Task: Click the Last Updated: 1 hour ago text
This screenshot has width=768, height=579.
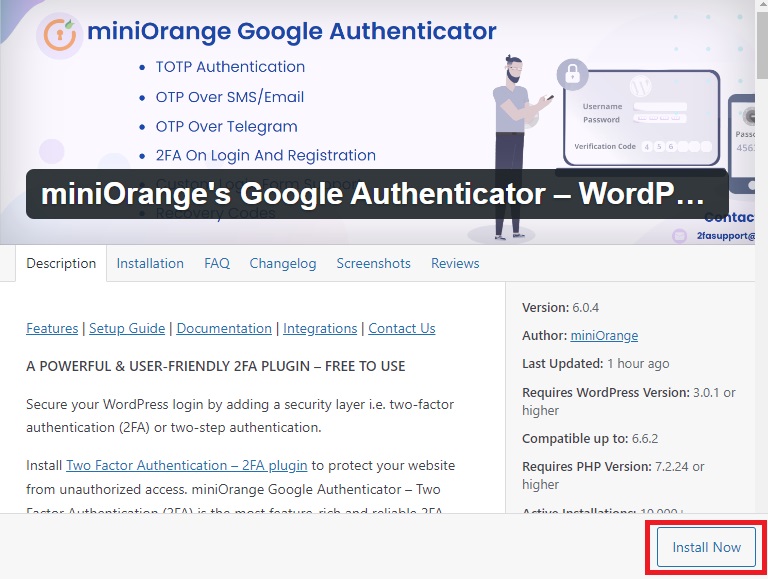Action: pyautogui.click(x=596, y=364)
